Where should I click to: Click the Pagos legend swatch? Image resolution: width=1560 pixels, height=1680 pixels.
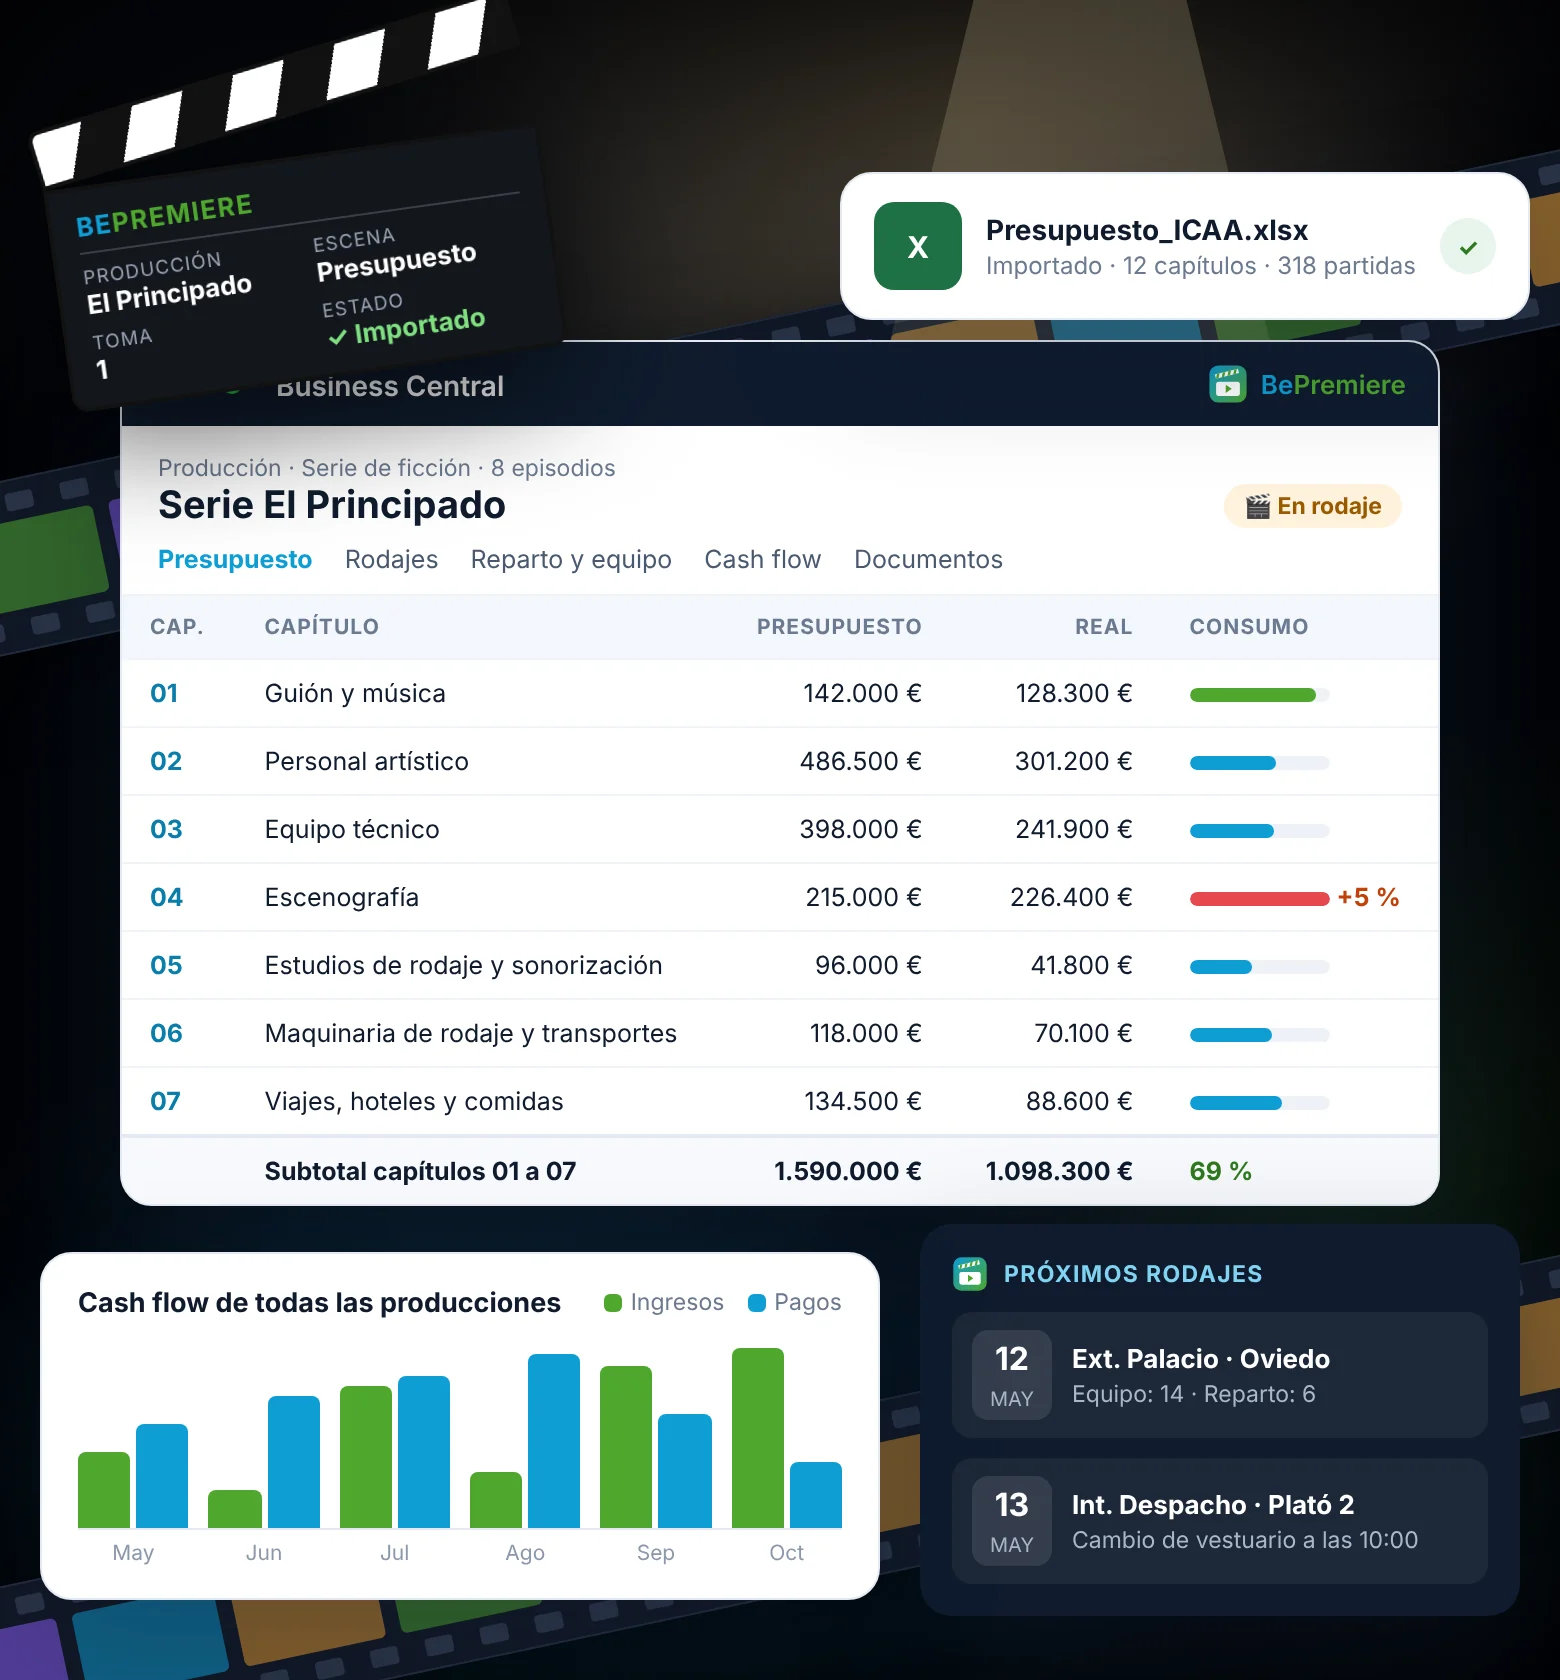coord(757,1302)
